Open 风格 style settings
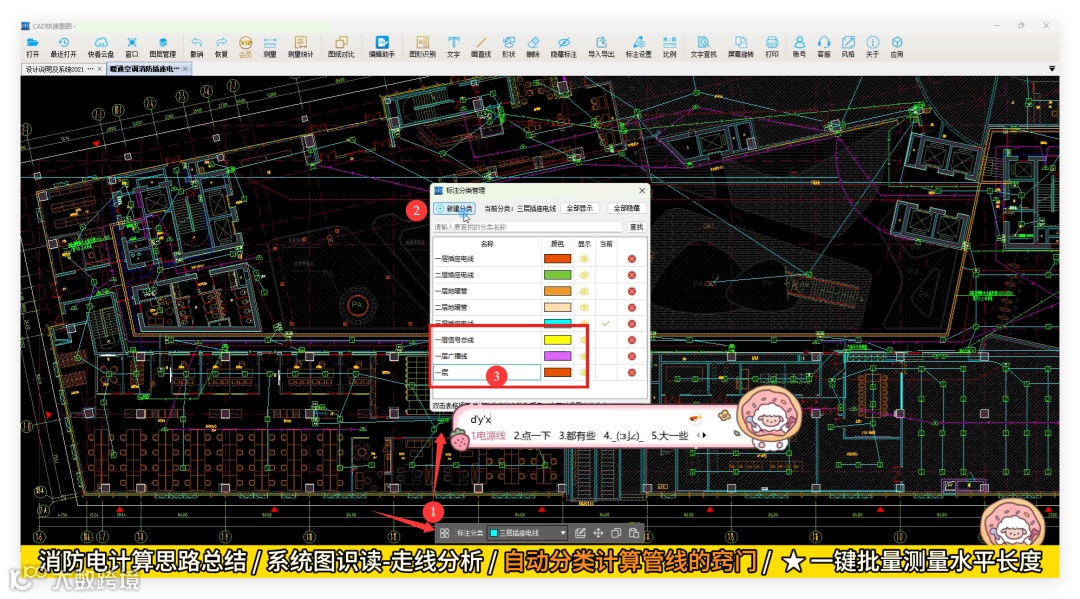Screen dimensions: 1080x599 848,47
